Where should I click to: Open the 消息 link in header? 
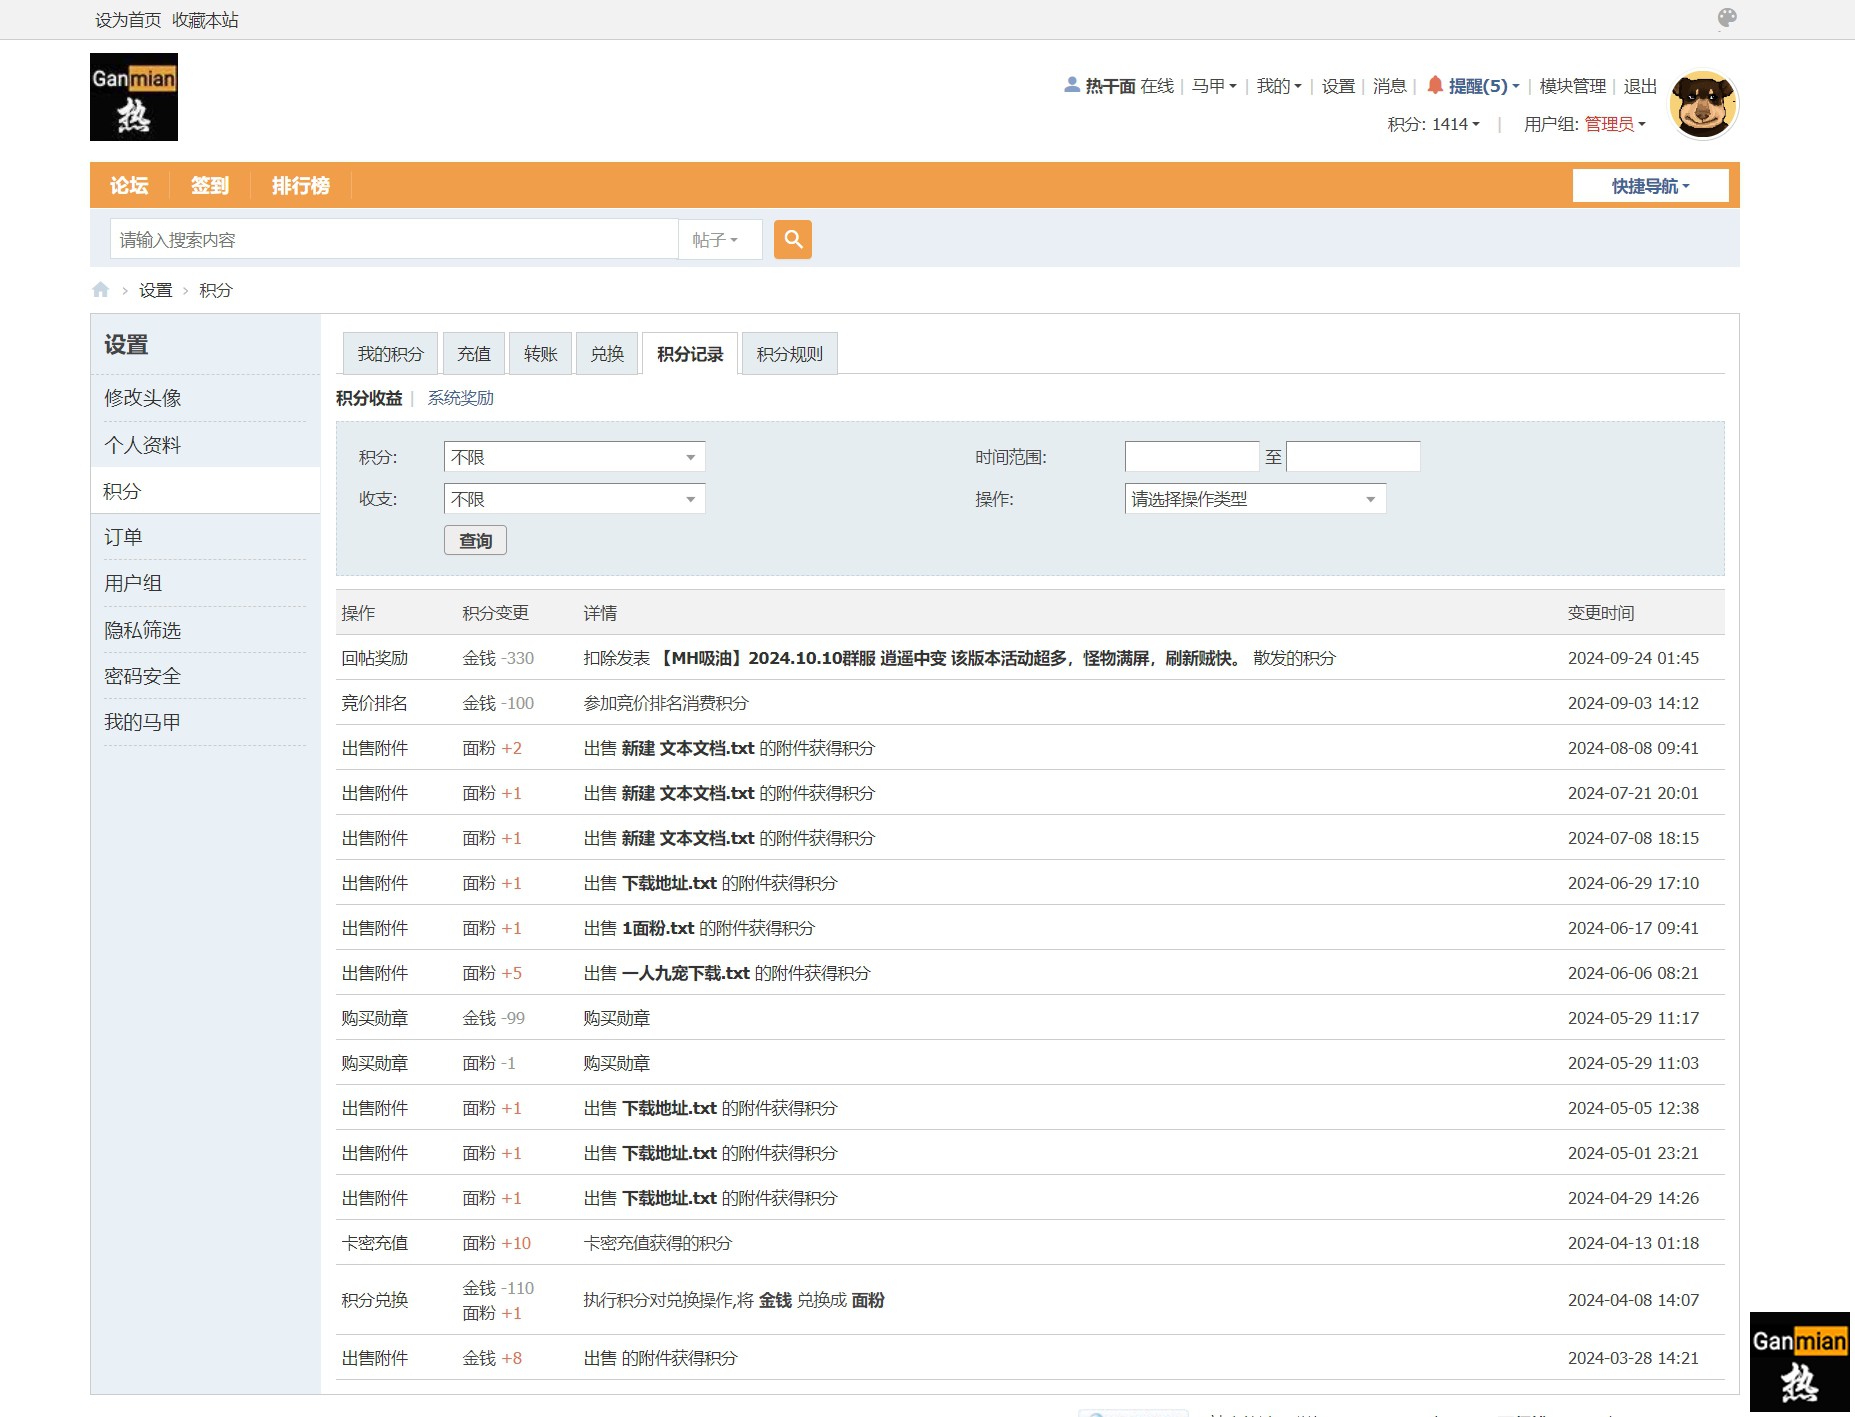click(x=1389, y=86)
